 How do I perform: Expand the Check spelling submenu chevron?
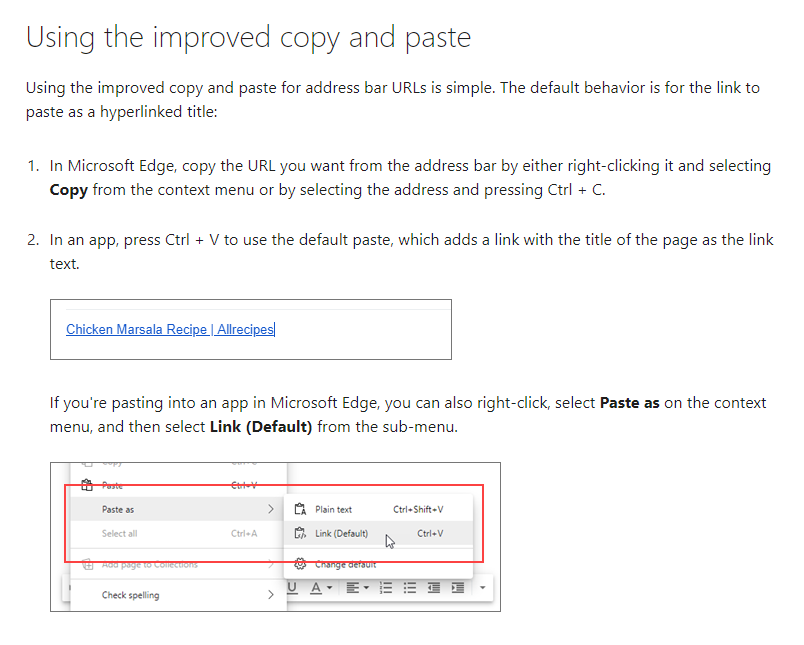270,595
